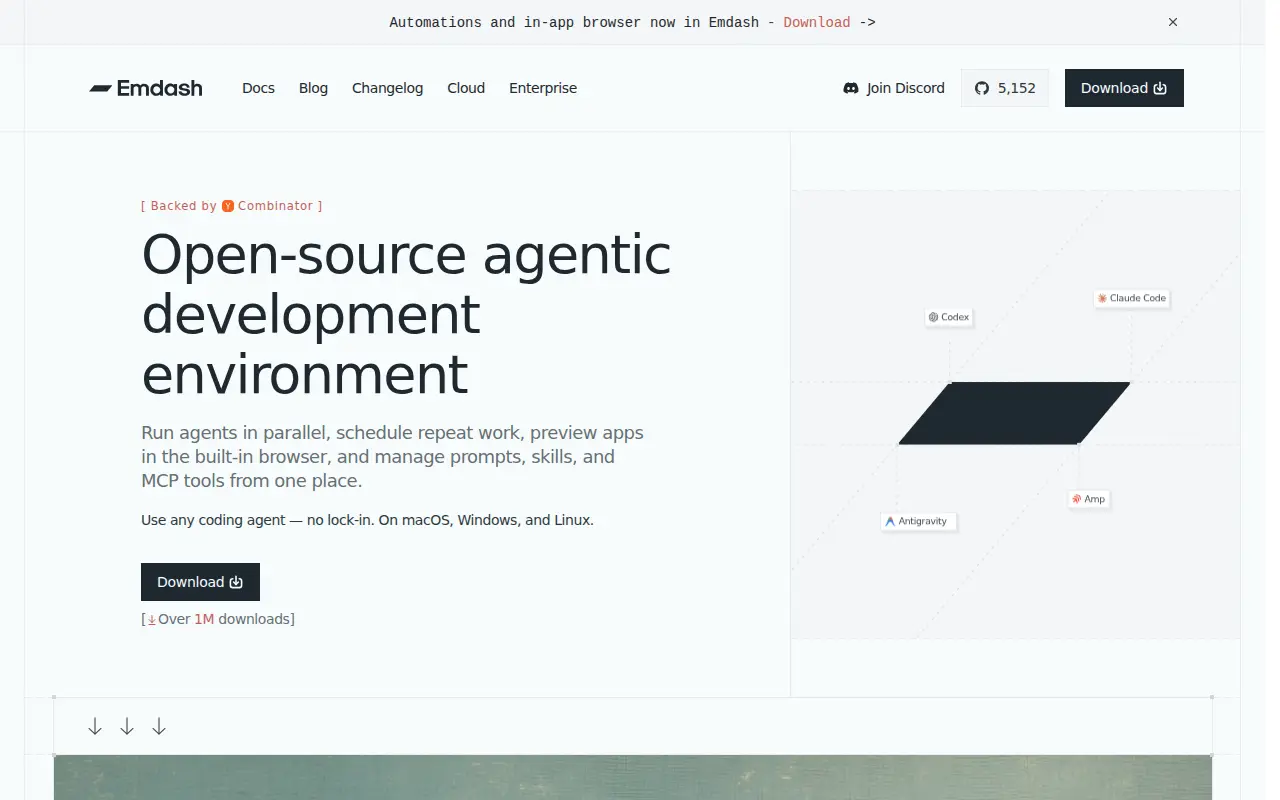Select the Codex agent label

pyautogui.click(x=949, y=317)
